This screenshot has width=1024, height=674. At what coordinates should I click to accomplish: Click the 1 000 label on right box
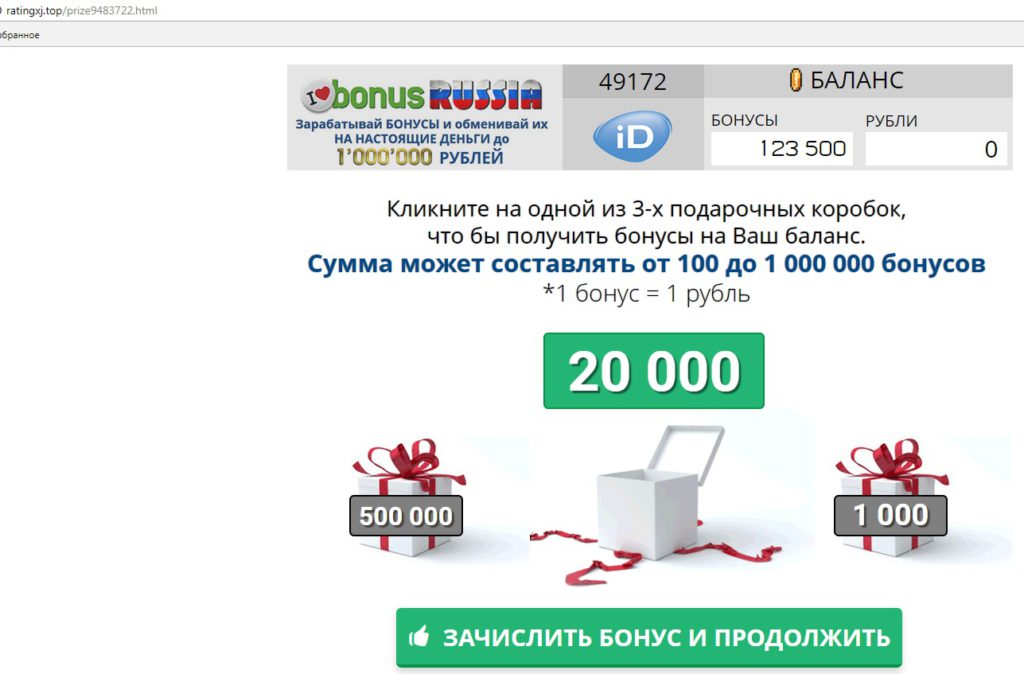891,515
